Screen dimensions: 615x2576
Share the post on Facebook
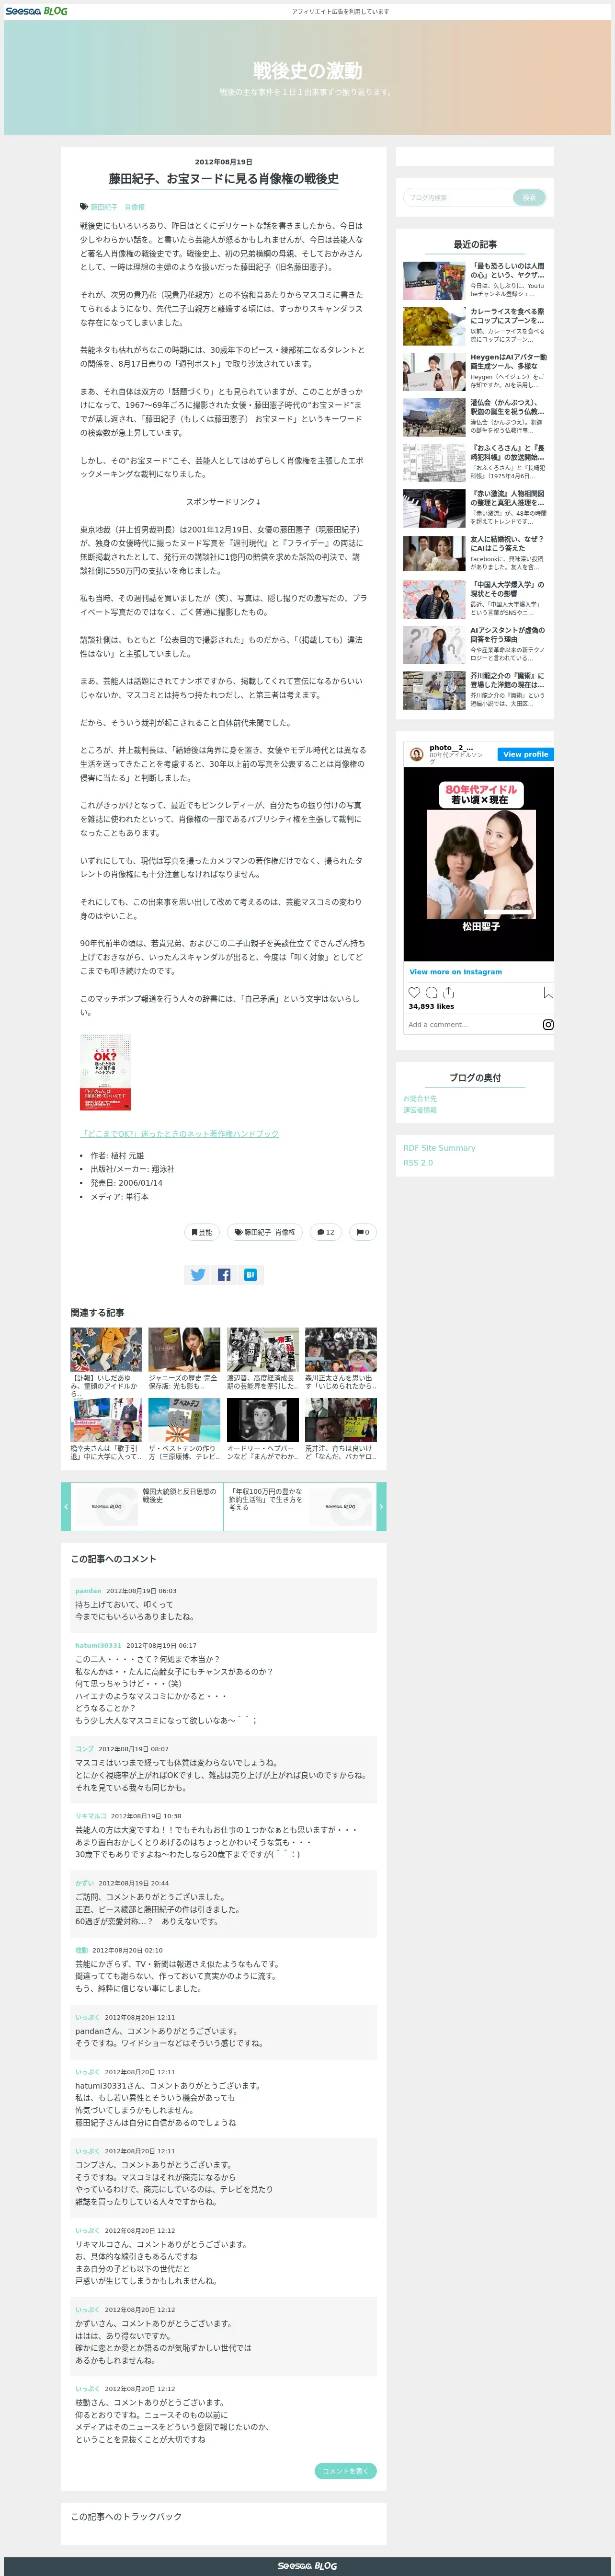224,1274
